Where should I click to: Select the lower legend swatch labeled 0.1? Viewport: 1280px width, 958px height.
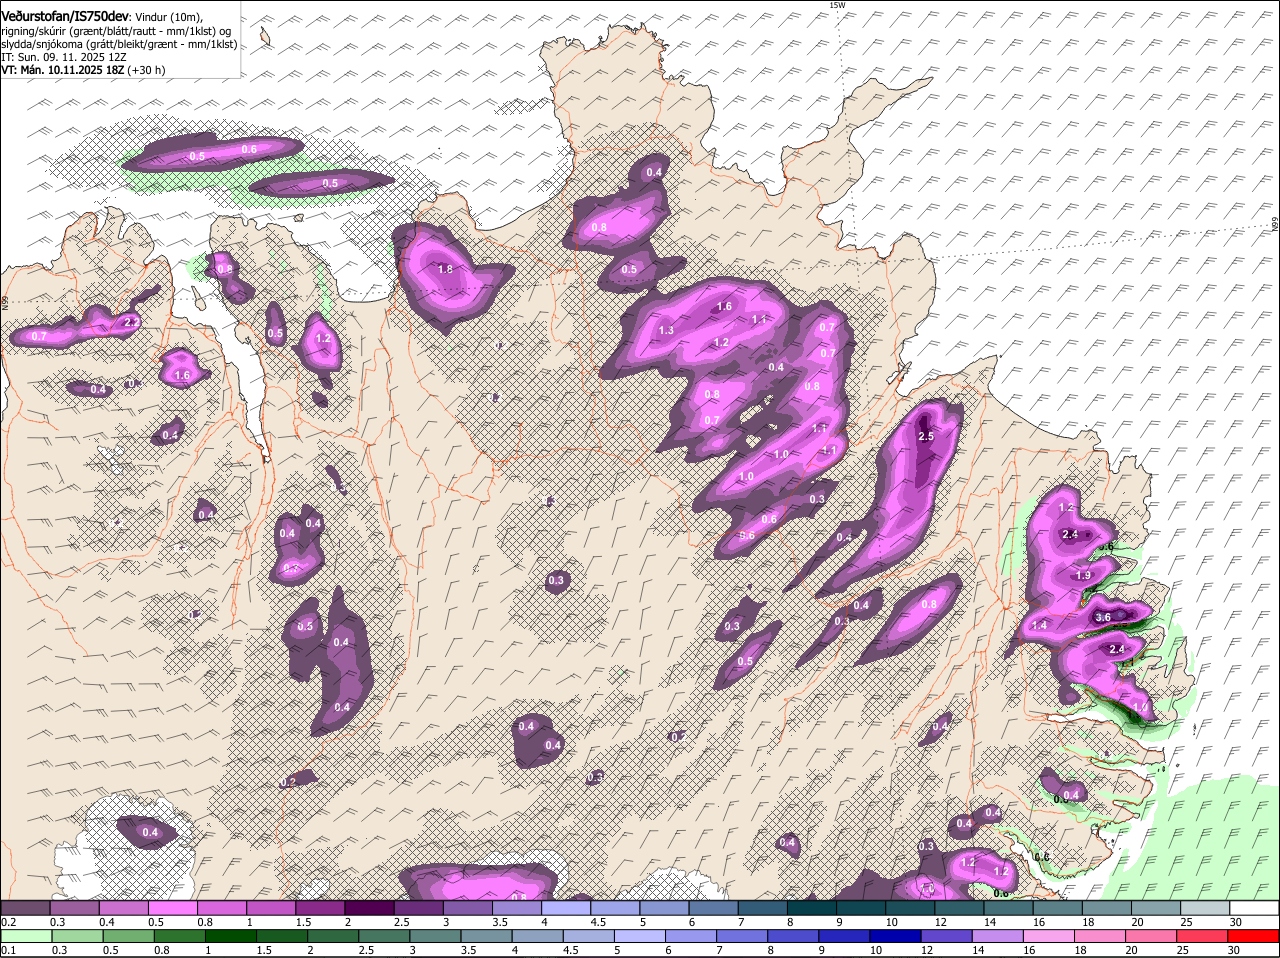tap(25, 936)
